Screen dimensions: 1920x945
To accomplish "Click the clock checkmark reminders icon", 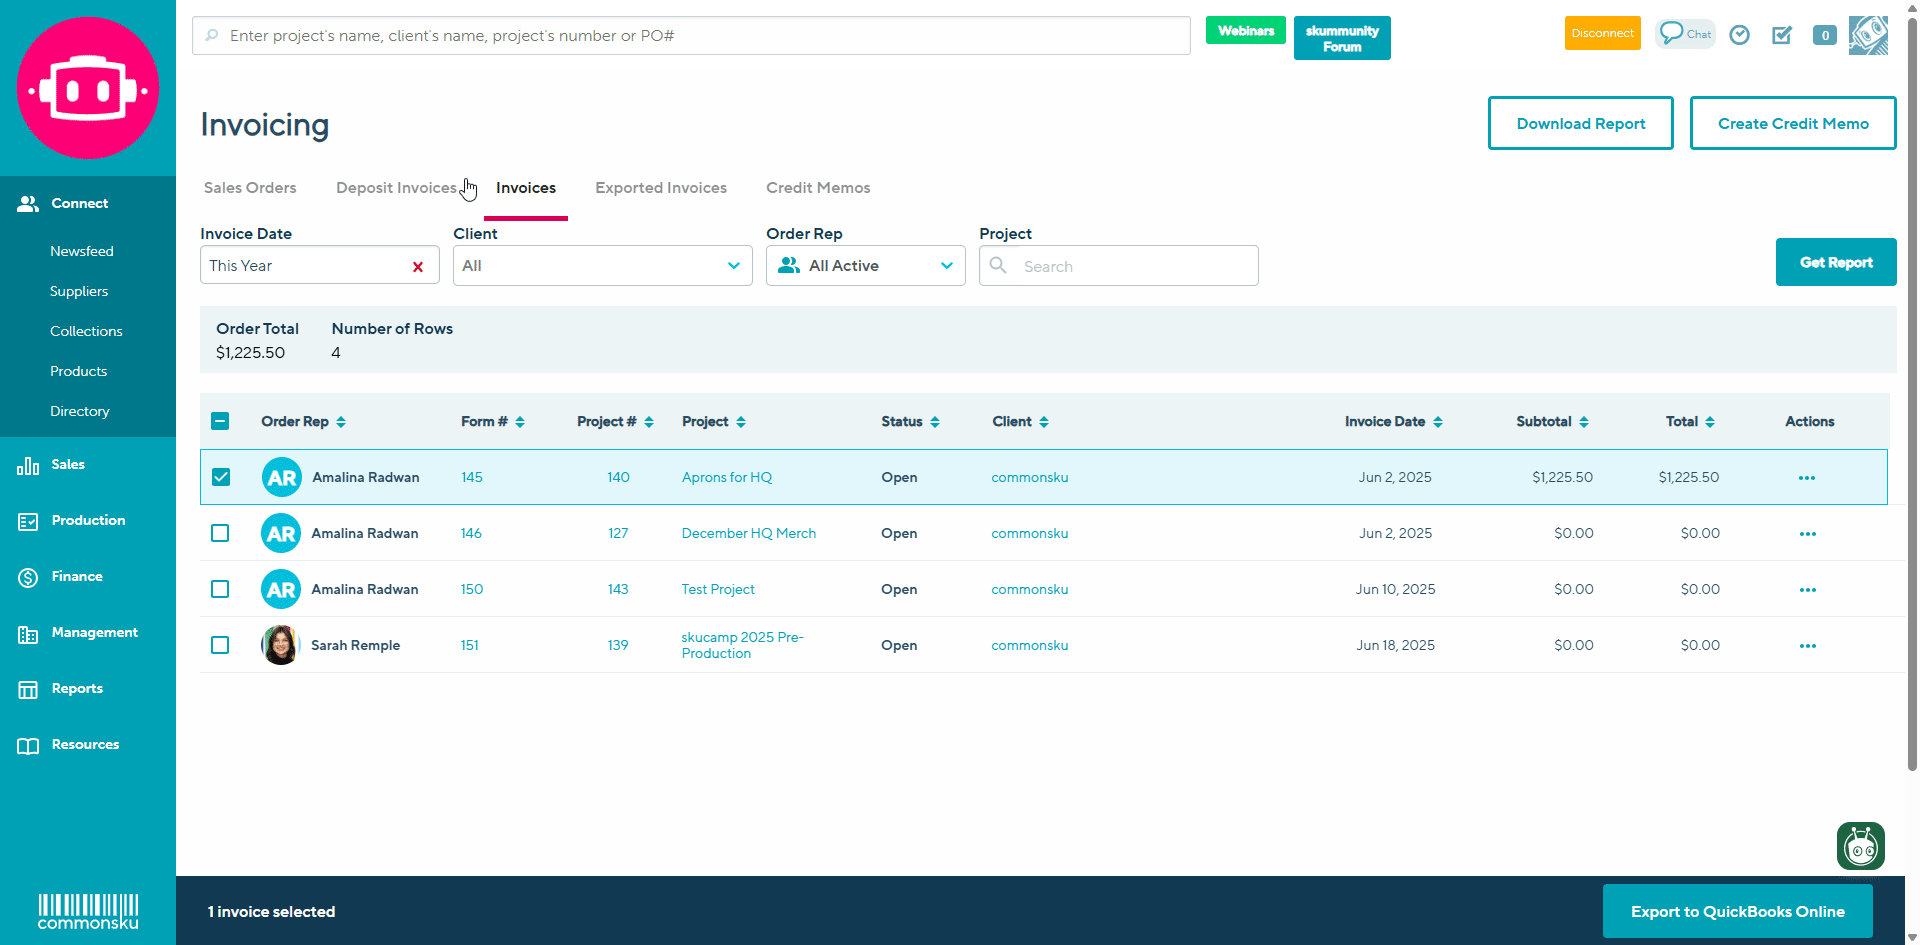I will pos(1740,35).
